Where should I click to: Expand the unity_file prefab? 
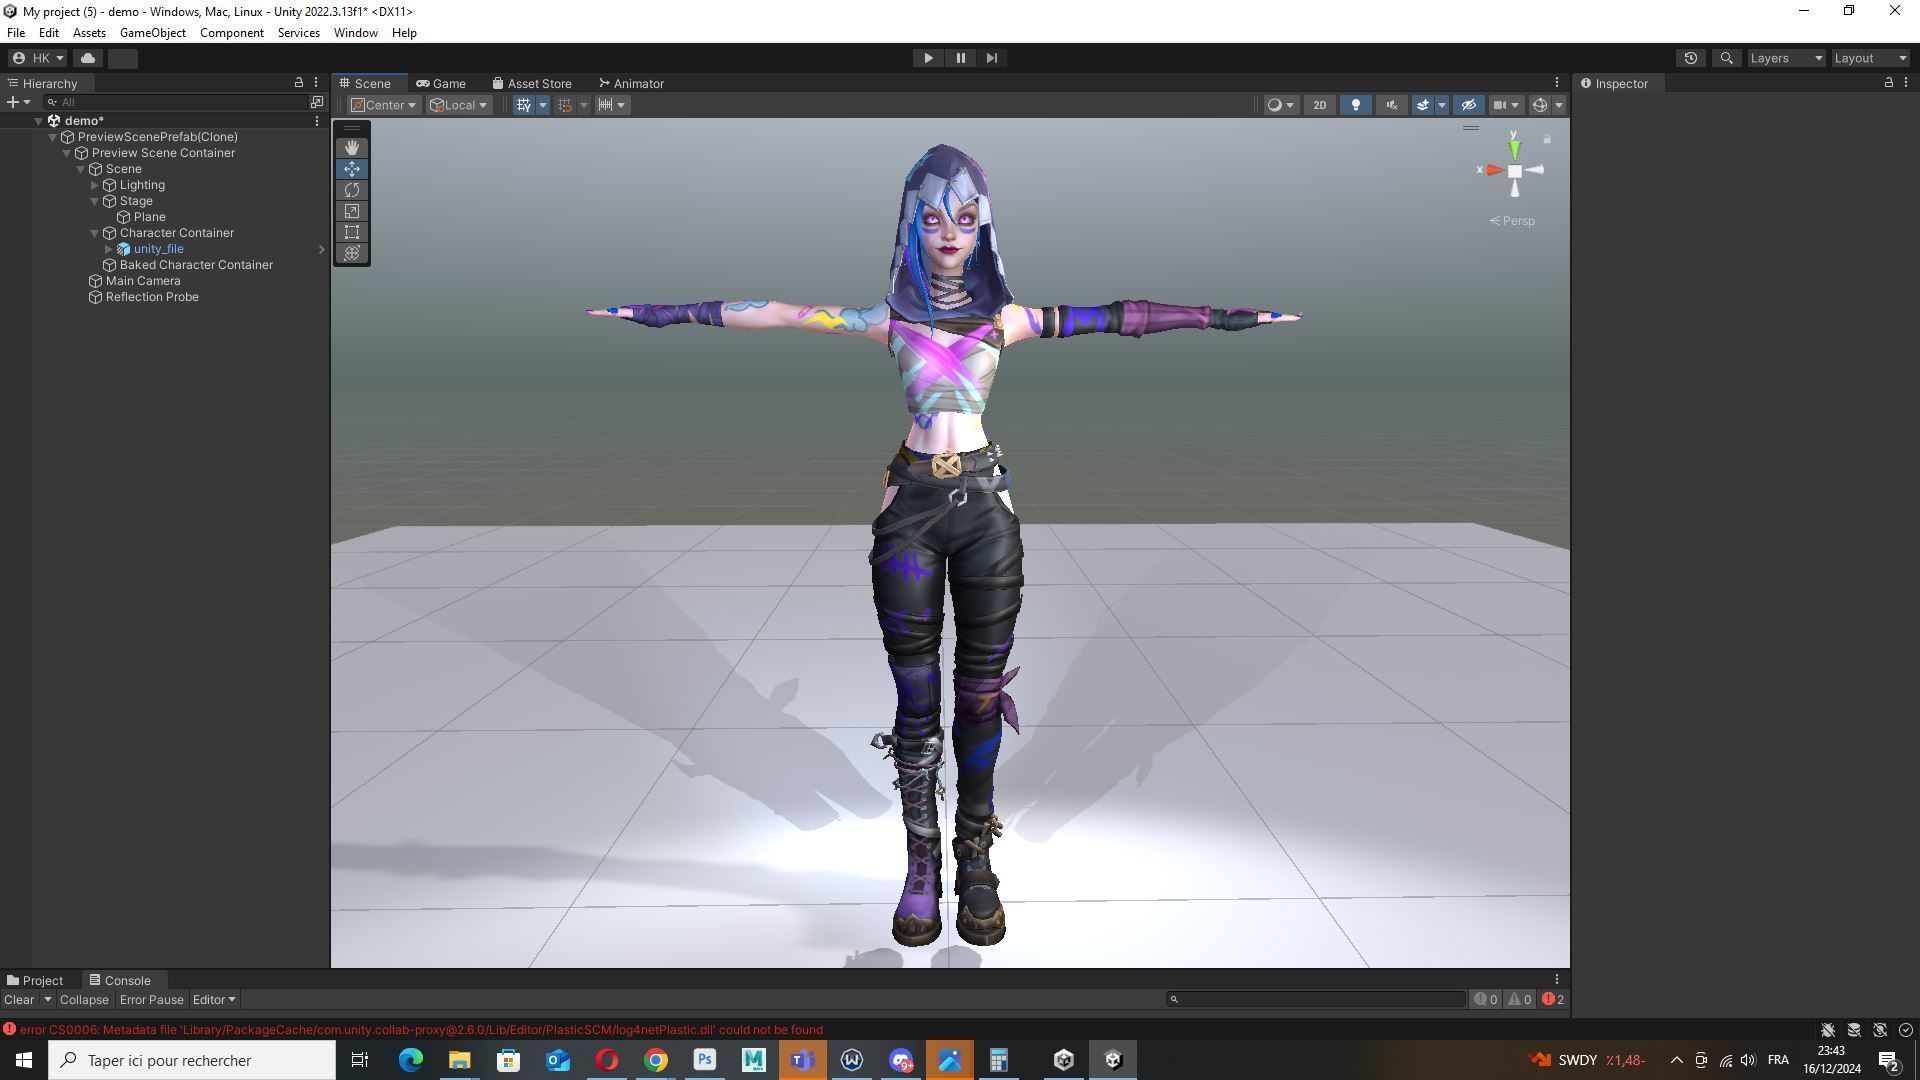click(x=109, y=249)
